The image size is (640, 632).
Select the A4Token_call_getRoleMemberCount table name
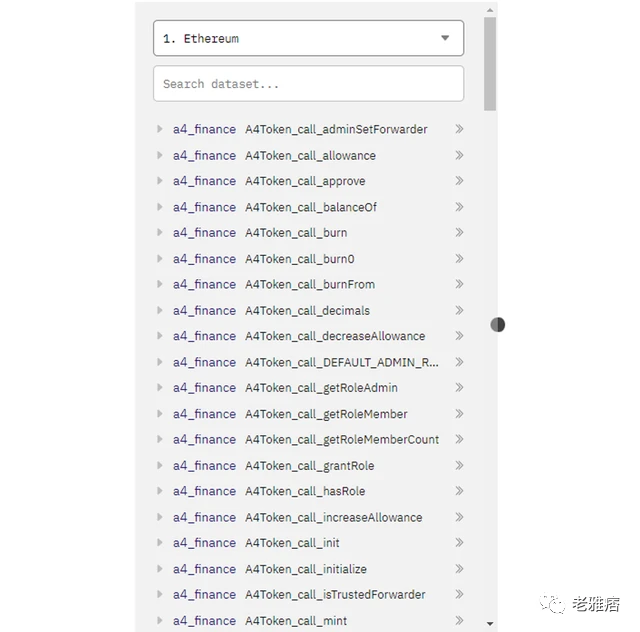(342, 439)
